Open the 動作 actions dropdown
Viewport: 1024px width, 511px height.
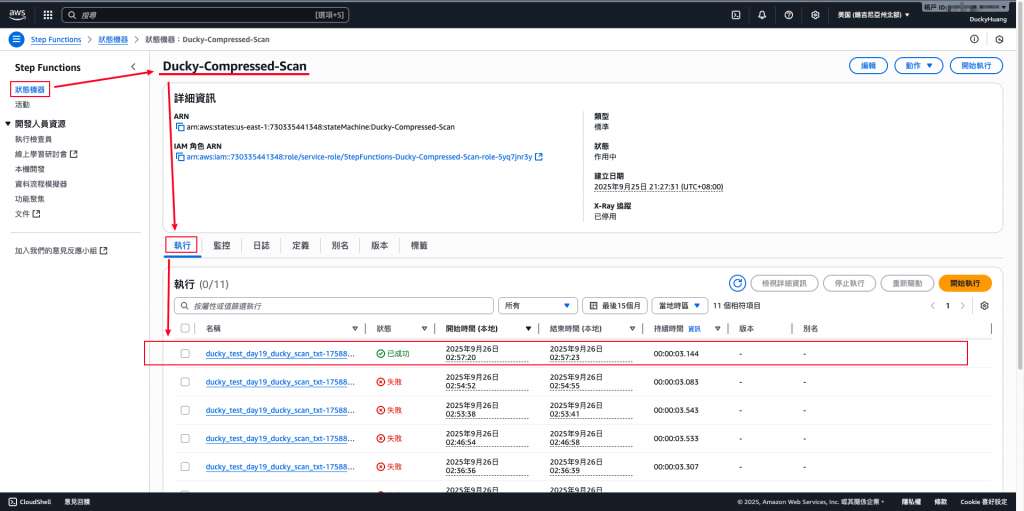918,65
